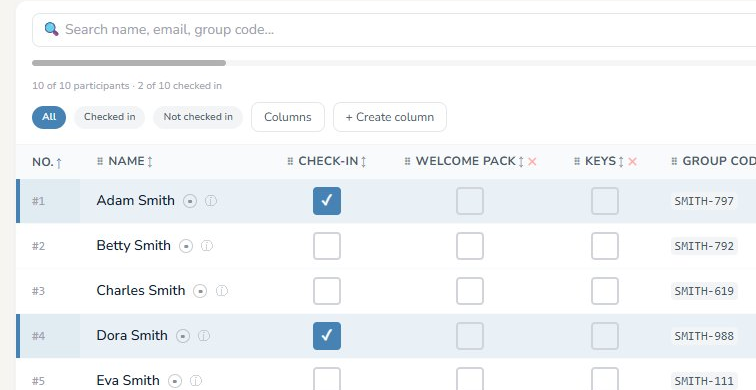The image size is (756, 390).
Task: Click the name Dora Smith
Action: coord(132,336)
